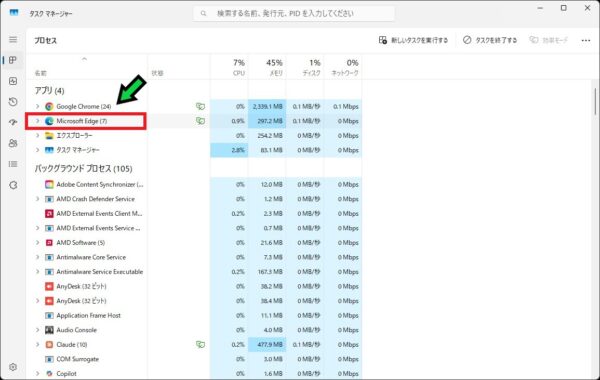Sort by the Memory column header

click(267, 67)
